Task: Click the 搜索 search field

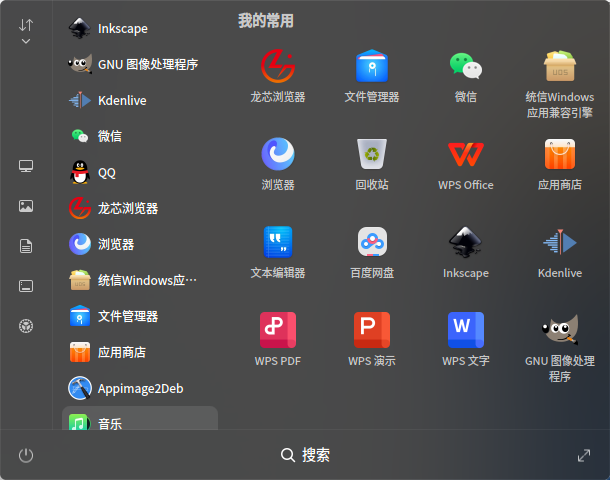Action: pos(305,455)
